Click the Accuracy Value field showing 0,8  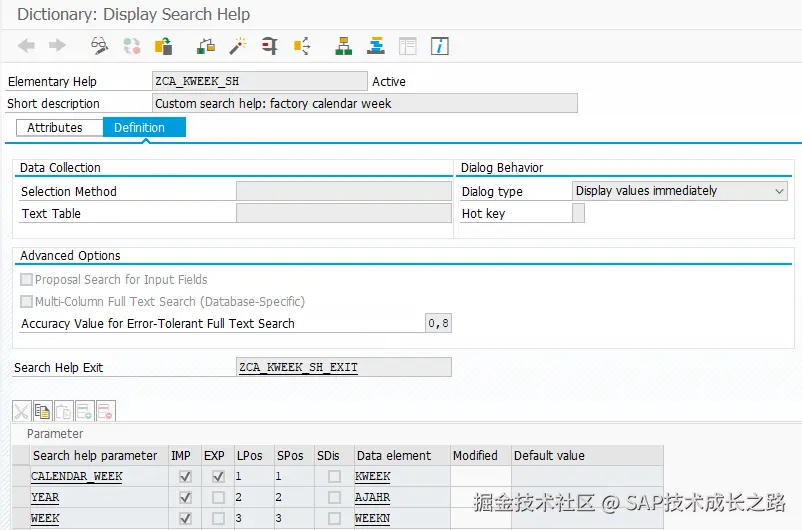pos(438,323)
